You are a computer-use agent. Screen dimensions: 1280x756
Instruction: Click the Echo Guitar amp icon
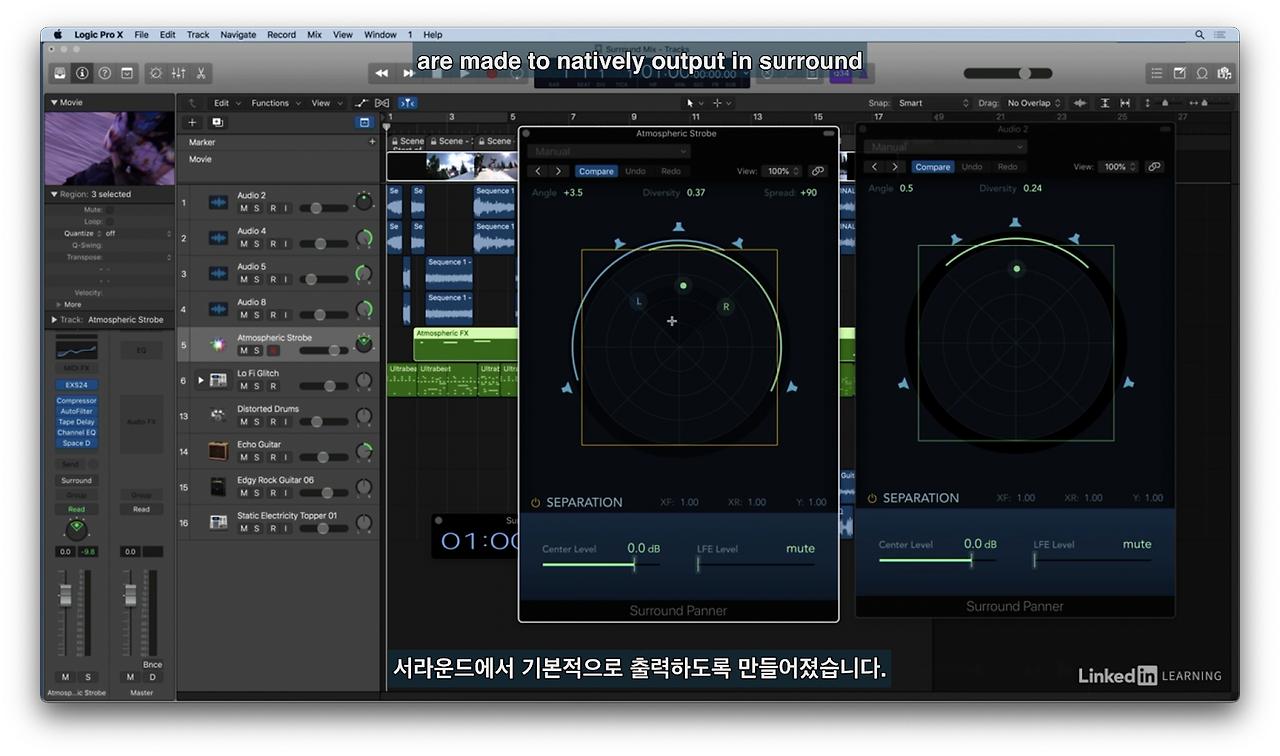(x=218, y=451)
